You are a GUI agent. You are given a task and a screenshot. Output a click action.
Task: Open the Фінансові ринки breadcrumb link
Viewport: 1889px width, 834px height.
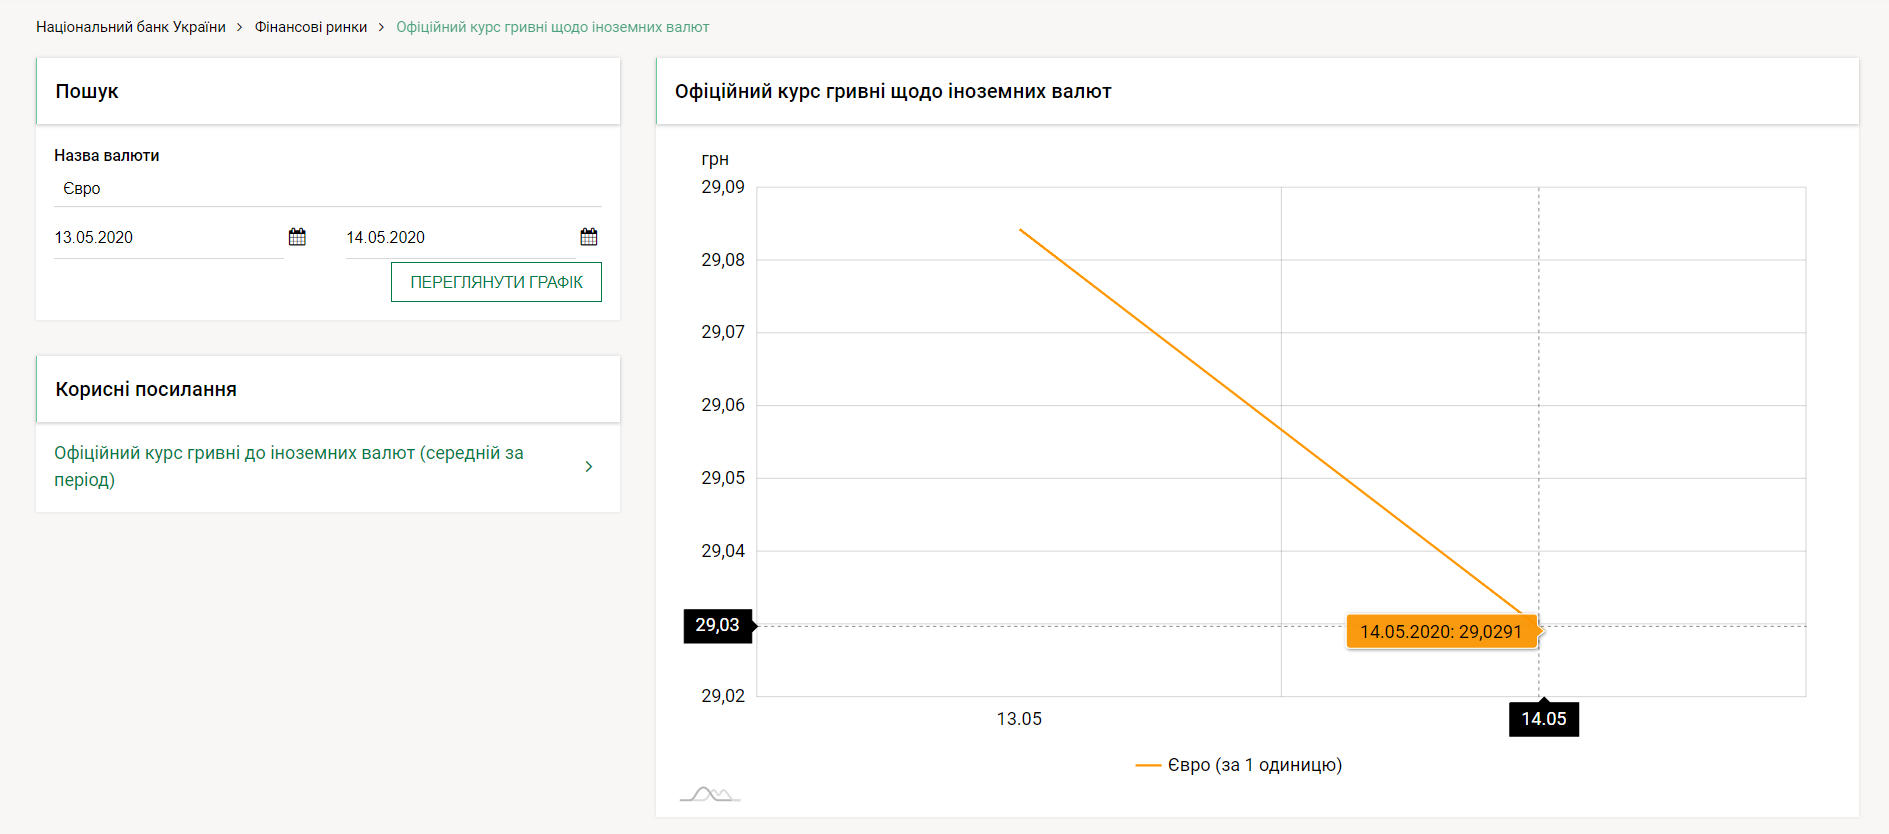click(x=311, y=27)
